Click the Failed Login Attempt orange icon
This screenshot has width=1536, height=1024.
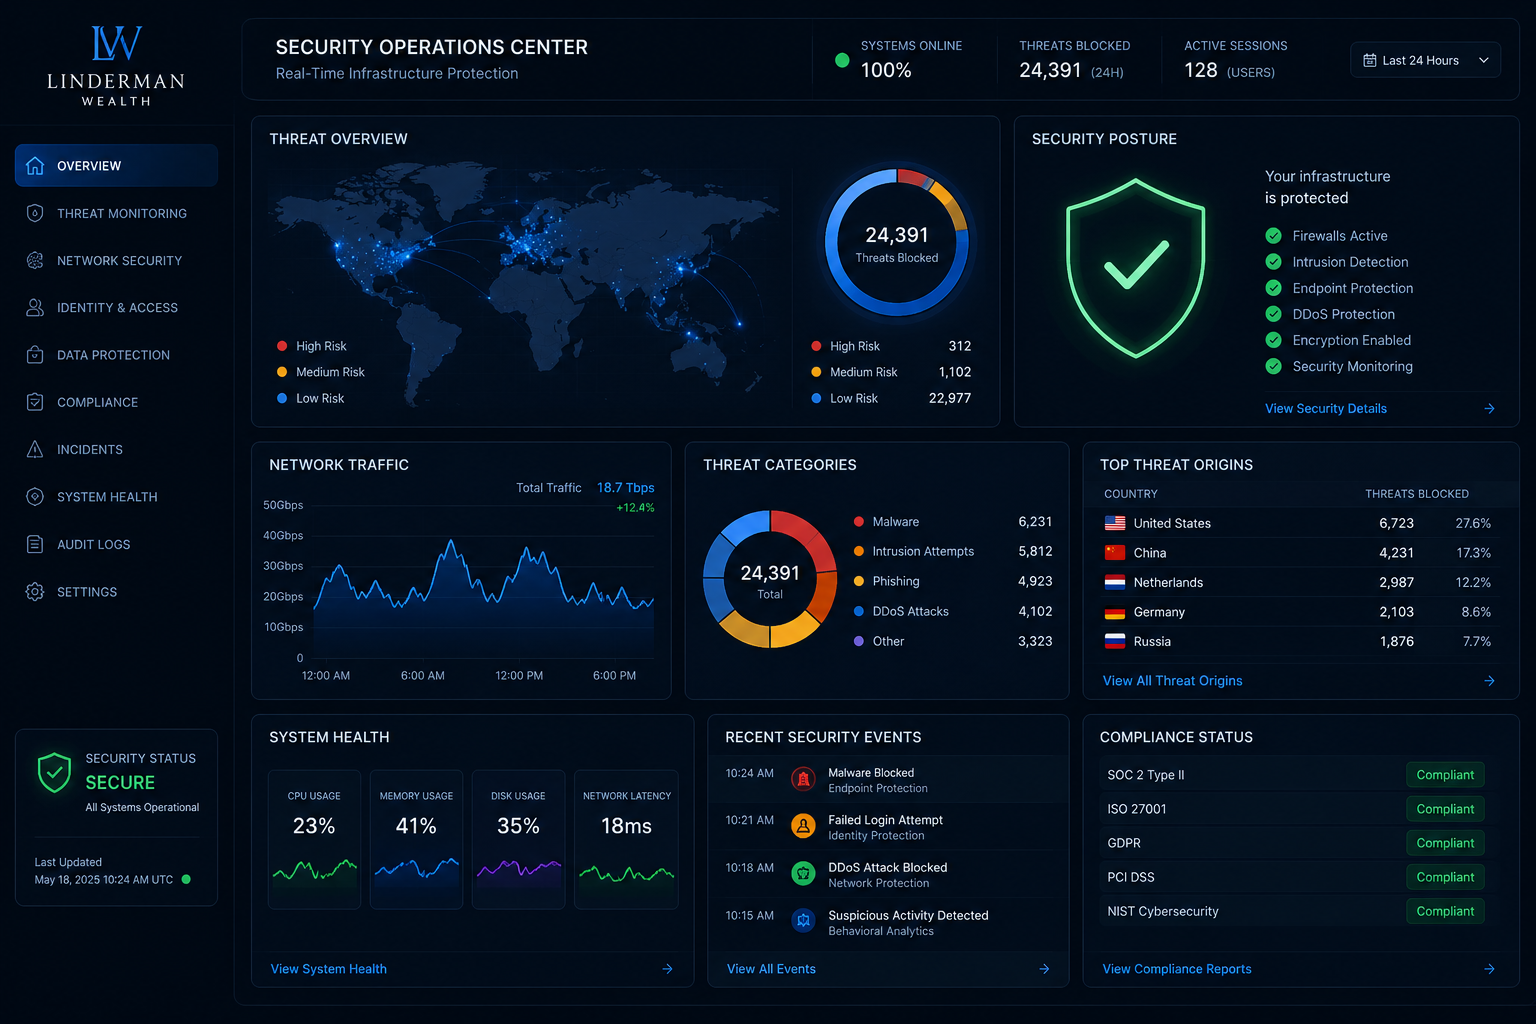pyautogui.click(x=803, y=826)
